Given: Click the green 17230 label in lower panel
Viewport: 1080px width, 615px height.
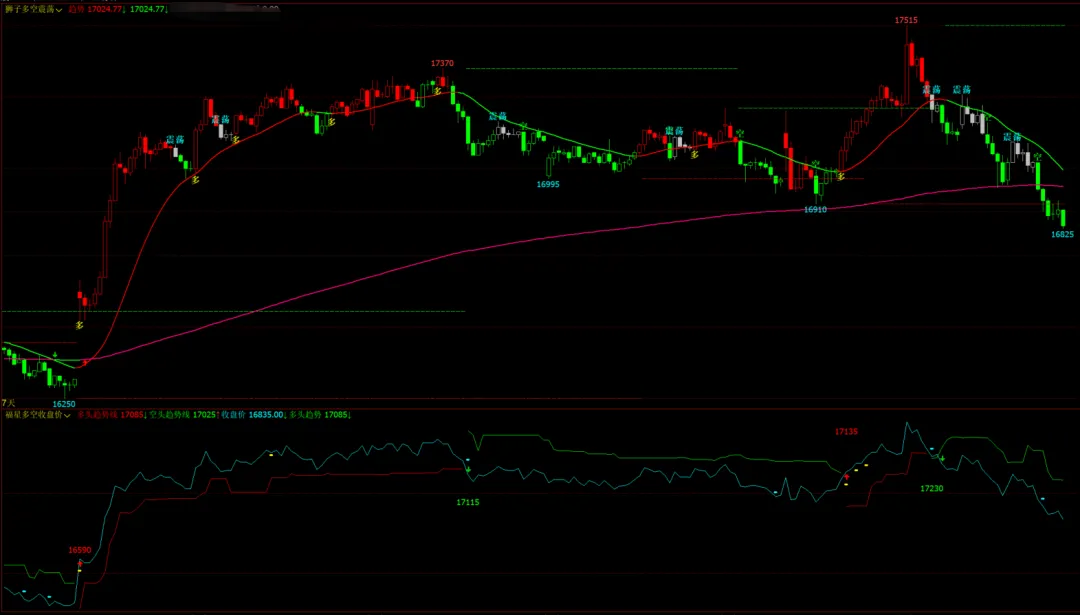Looking at the screenshot, I should pos(932,488).
